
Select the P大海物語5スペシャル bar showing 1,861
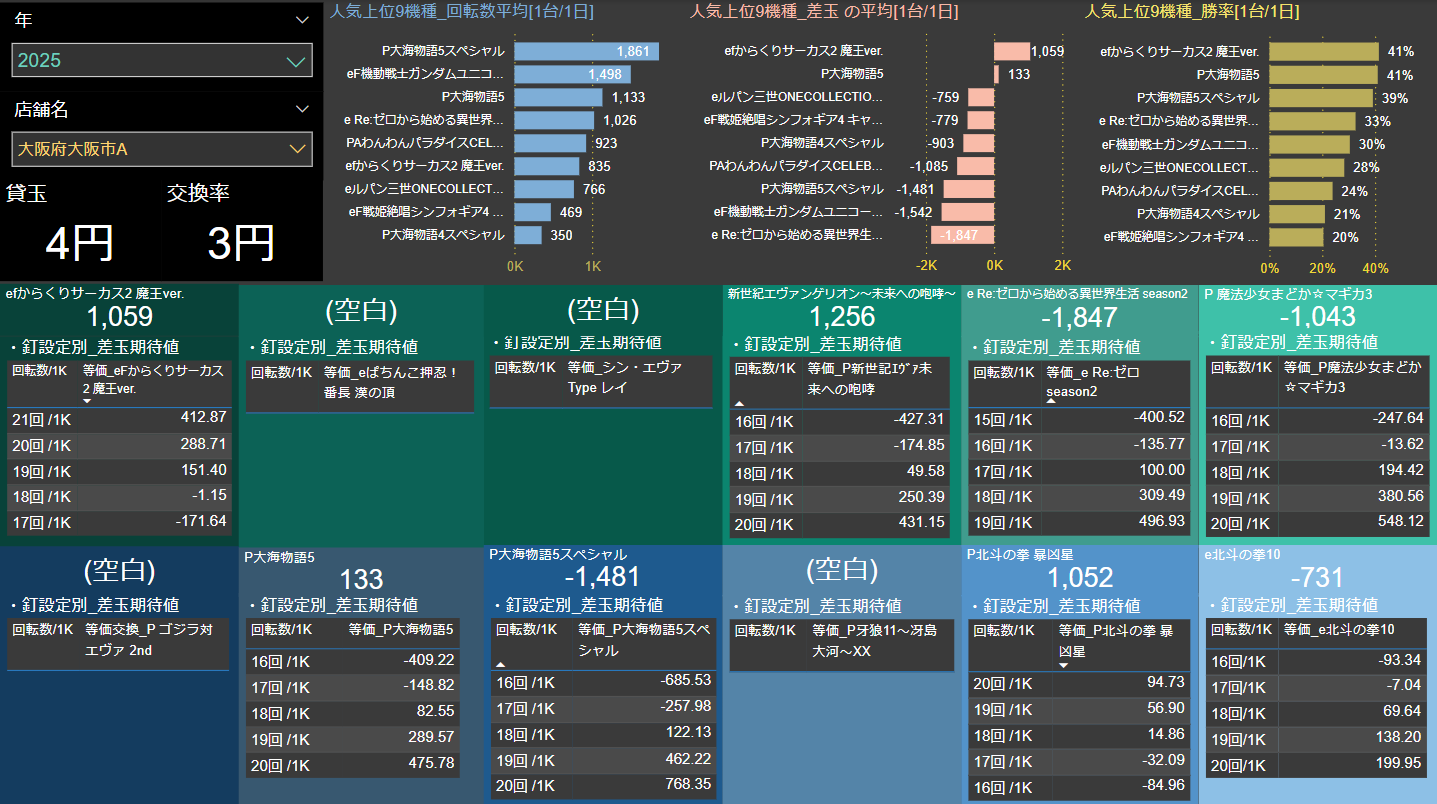tap(587, 51)
